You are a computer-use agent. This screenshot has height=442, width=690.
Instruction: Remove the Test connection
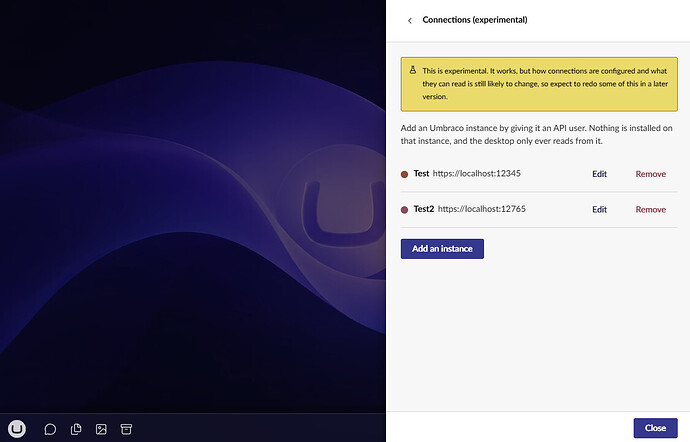(x=650, y=174)
